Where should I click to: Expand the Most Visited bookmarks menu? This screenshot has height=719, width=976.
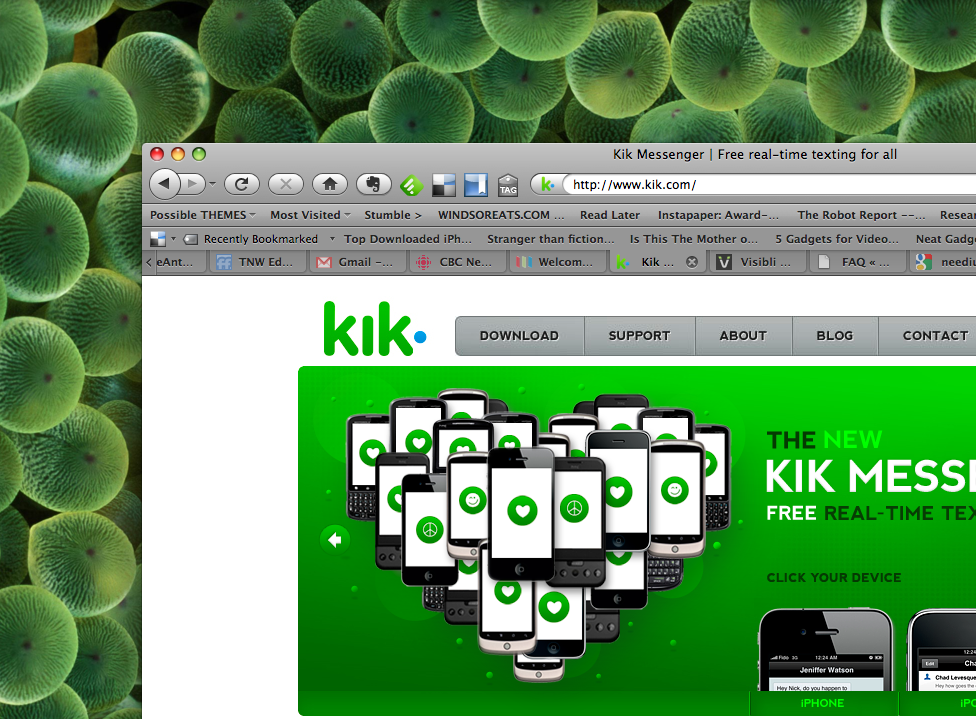310,215
